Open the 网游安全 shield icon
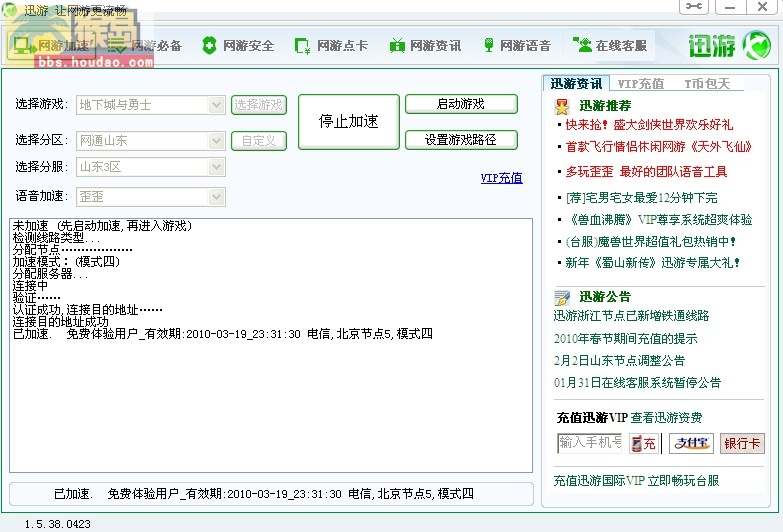This screenshot has width=783, height=532. 209,45
